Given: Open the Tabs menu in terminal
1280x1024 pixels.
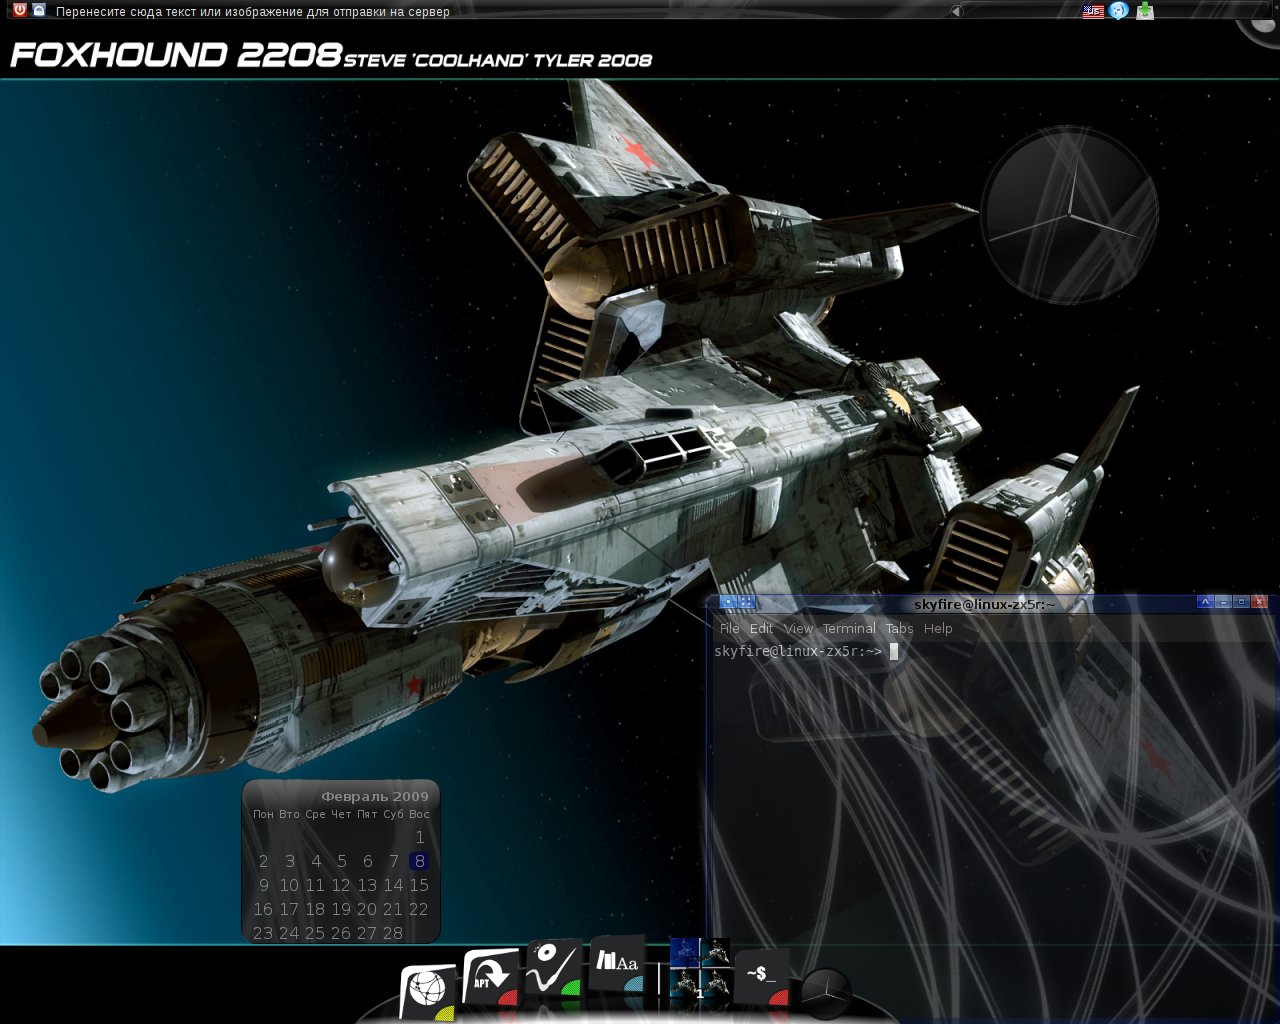Looking at the screenshot, I should click(899, 628).
